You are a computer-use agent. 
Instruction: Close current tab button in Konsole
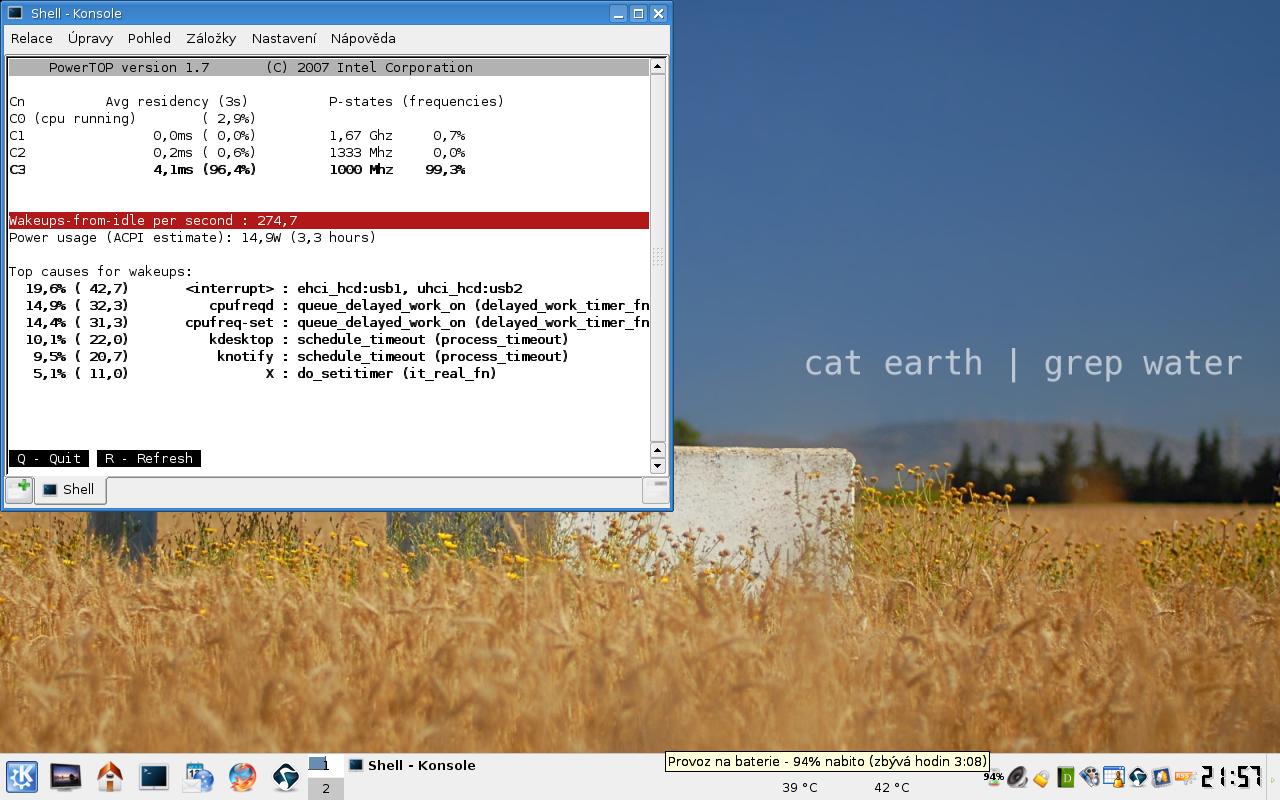[x=656, y=489]
